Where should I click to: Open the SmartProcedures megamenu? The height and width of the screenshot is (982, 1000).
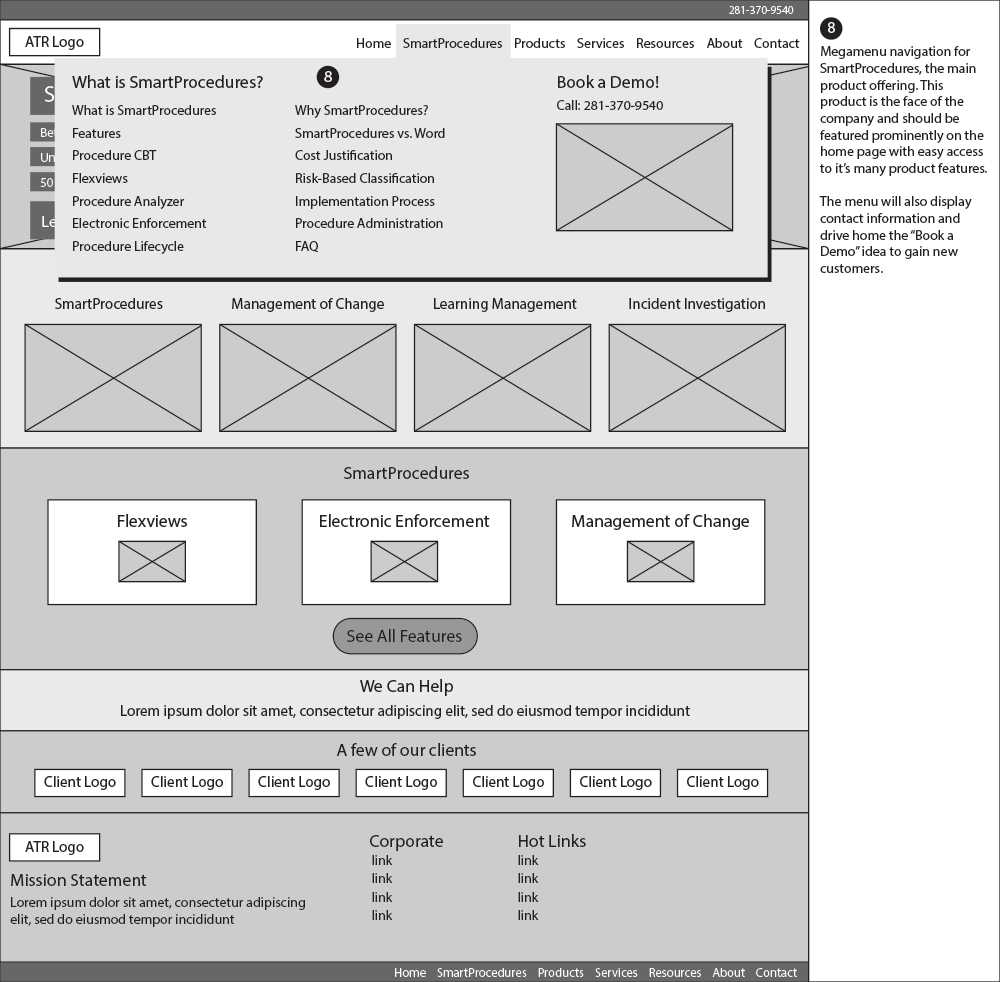pos(452,43)
